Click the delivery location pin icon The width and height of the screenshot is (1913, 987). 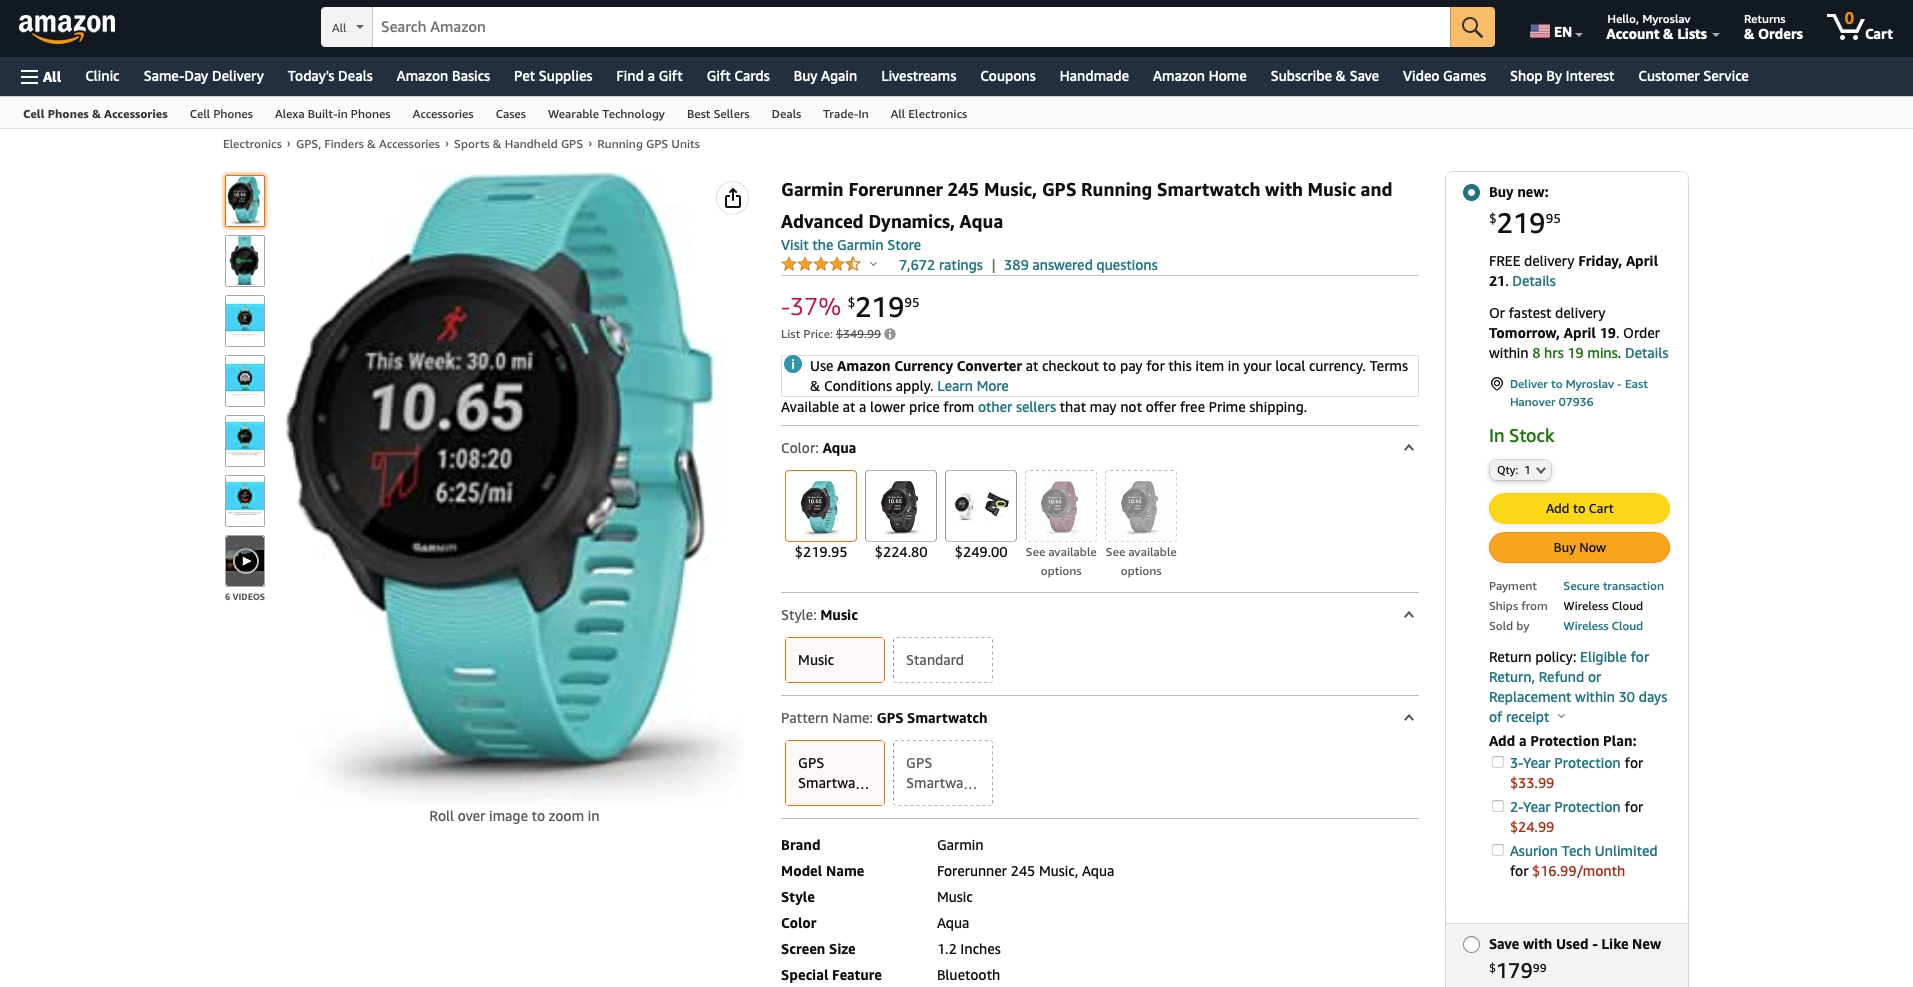(x=1497, y=384)
